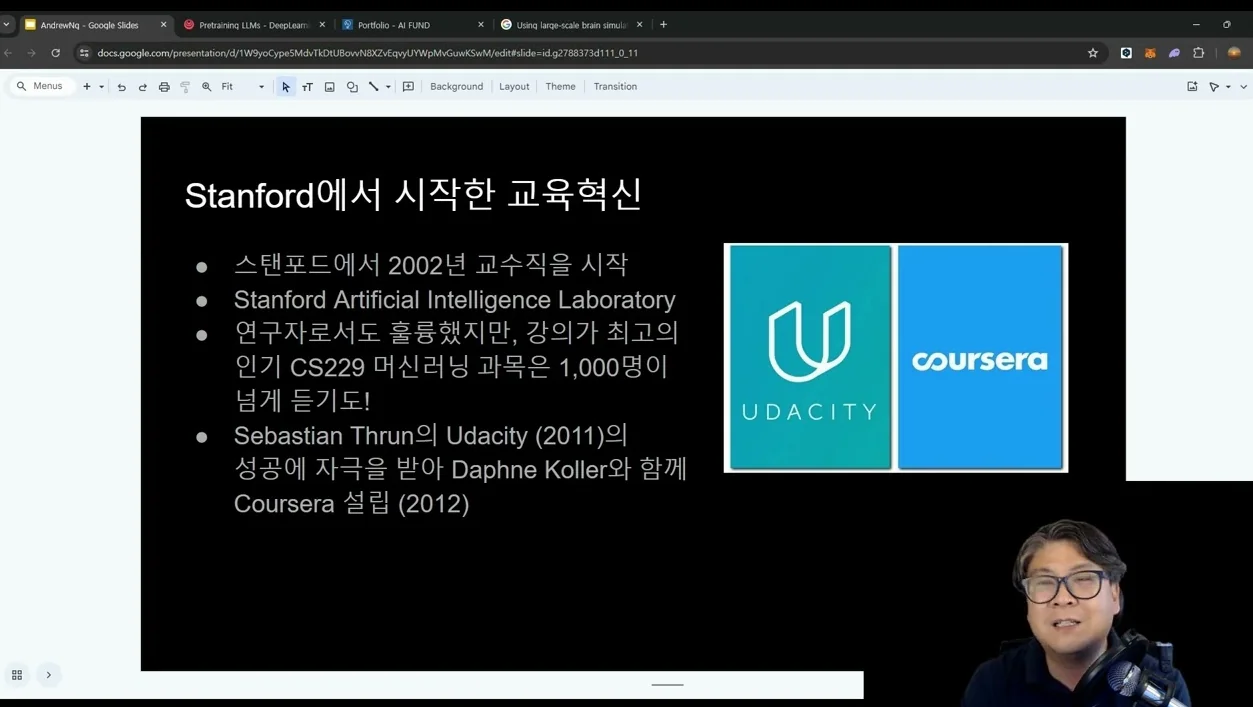Click the 'Stanford Artificial Intelligence Laboratory' bullet

pos(454,300)
